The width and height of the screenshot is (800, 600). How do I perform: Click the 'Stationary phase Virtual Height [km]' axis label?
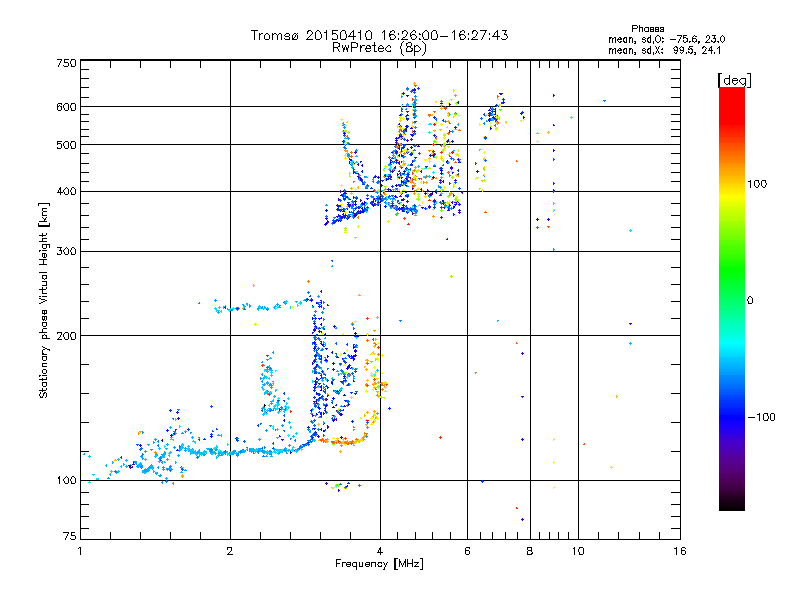point(43,301)
